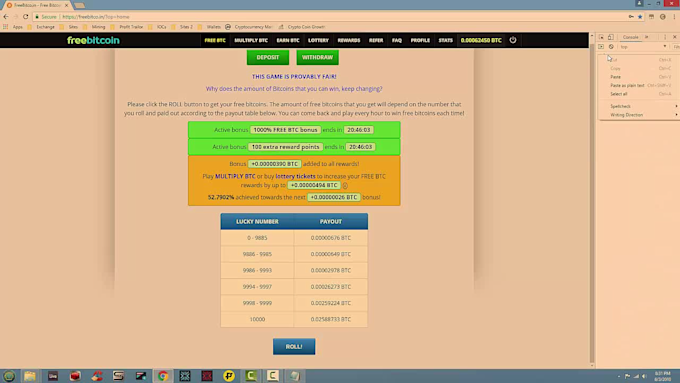Viewport: 680px width, 383px height.
Task: Click the 100 extra reward points label
Action: (x=285, y=147)
